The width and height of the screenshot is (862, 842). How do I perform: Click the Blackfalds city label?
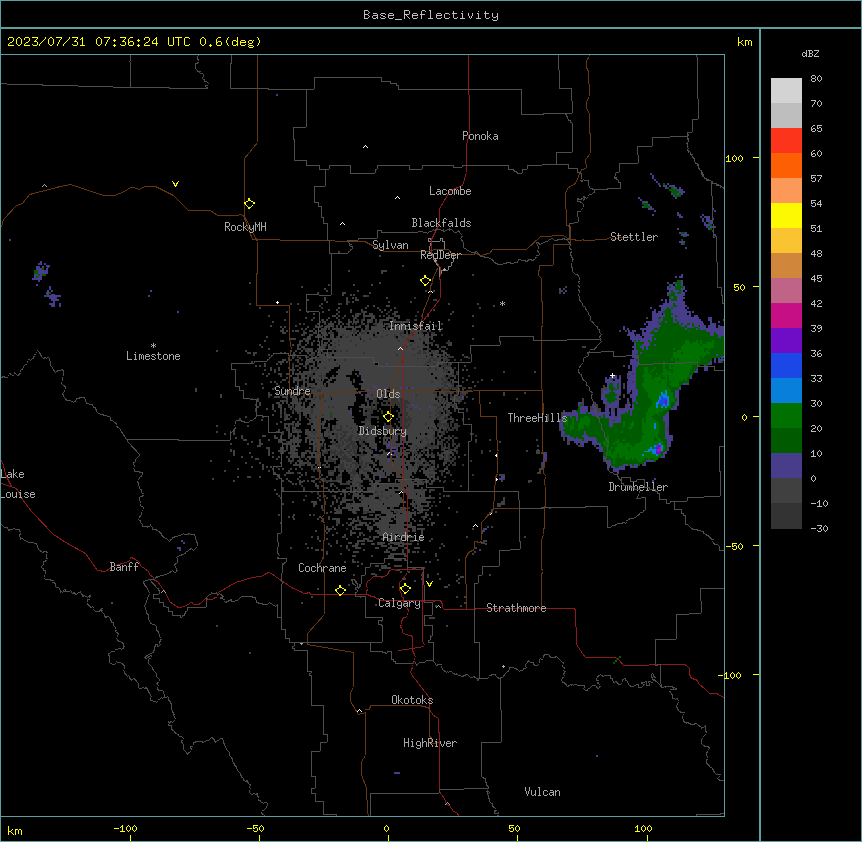point(441,223)
